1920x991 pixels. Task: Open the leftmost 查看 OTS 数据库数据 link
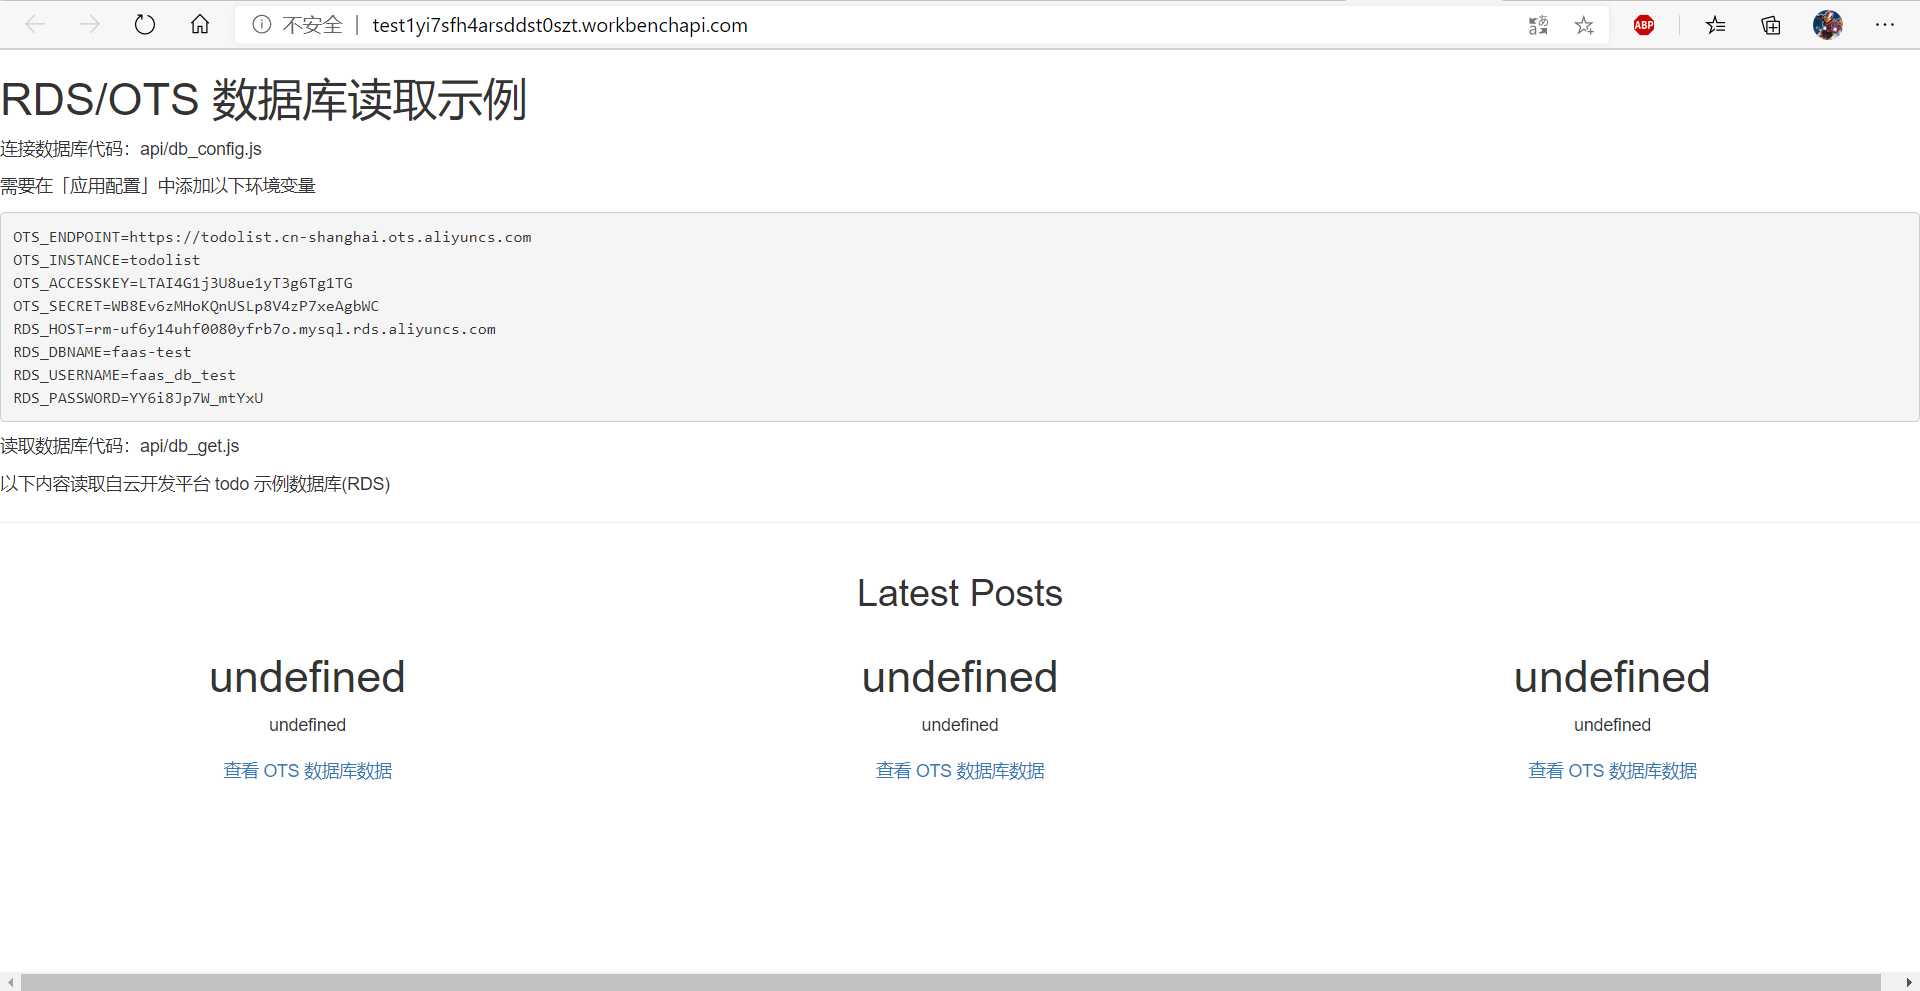[308, 771]
